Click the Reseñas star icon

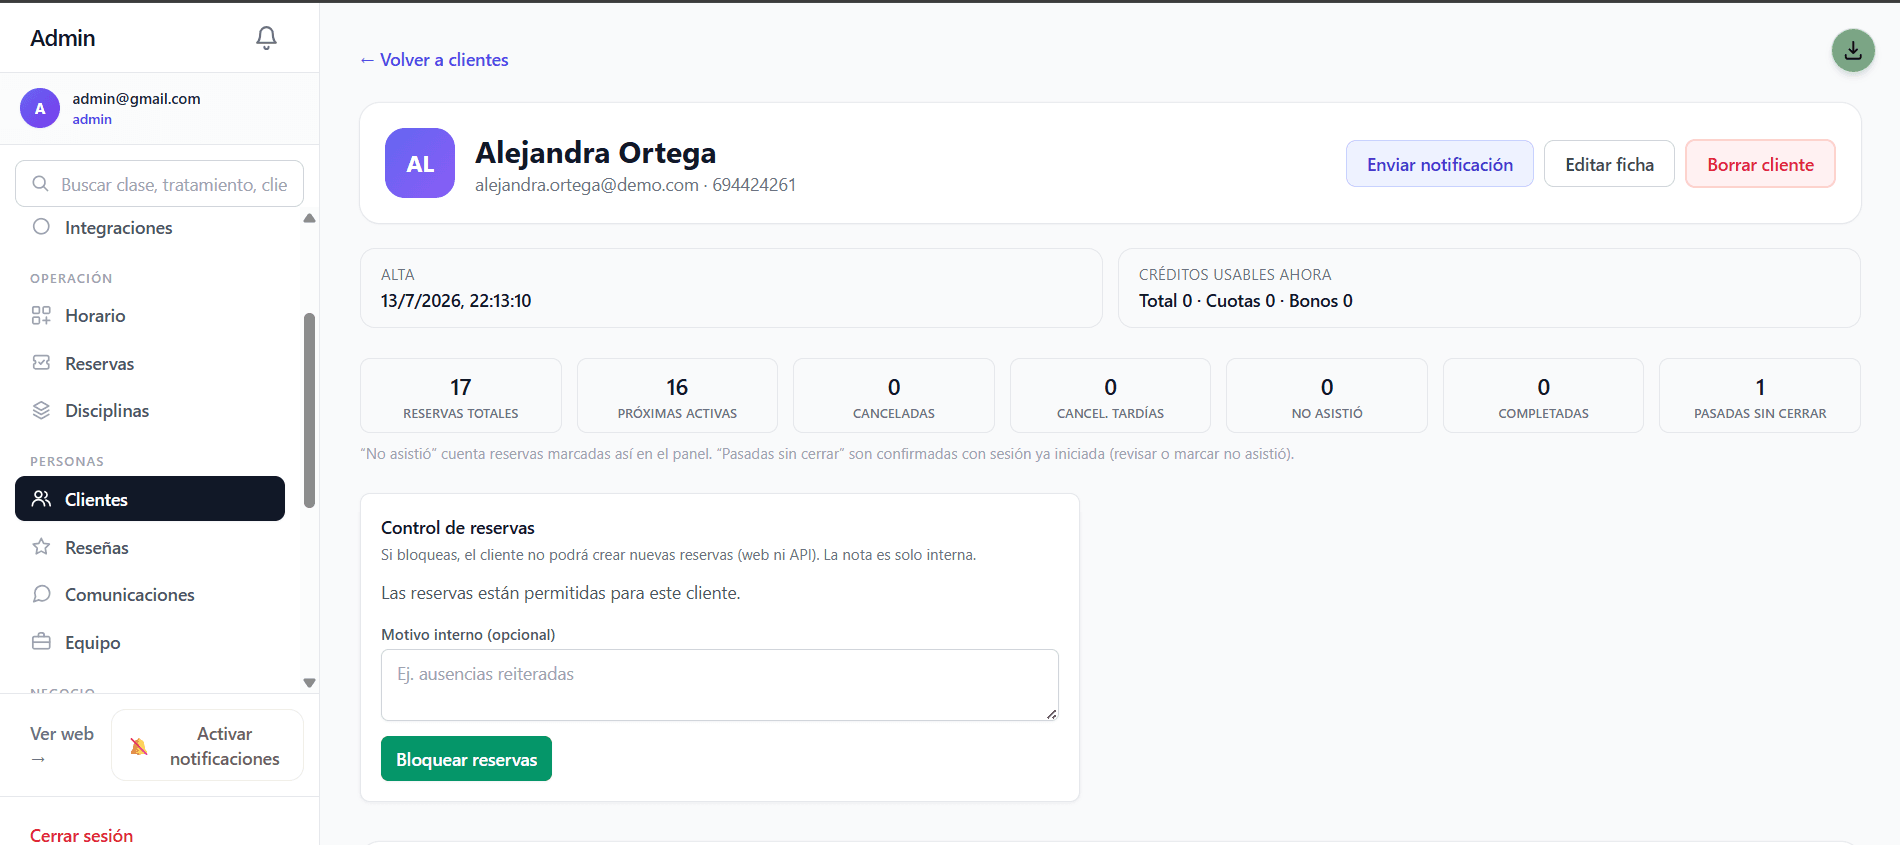coord(41,547)
